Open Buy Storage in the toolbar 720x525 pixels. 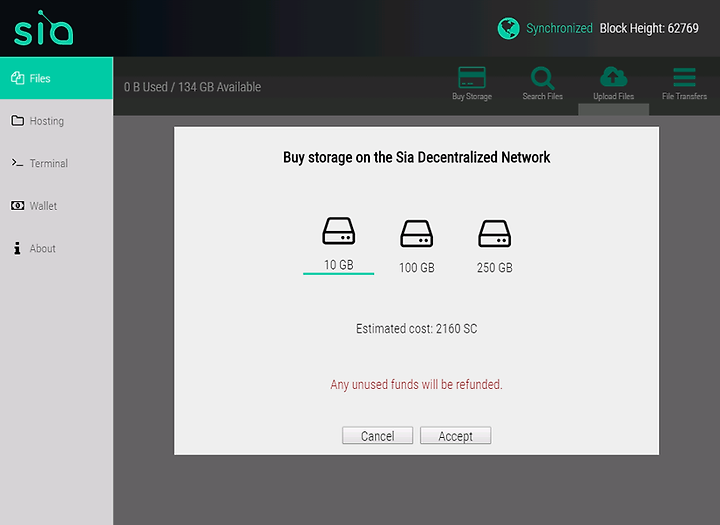tap(472, 83)
